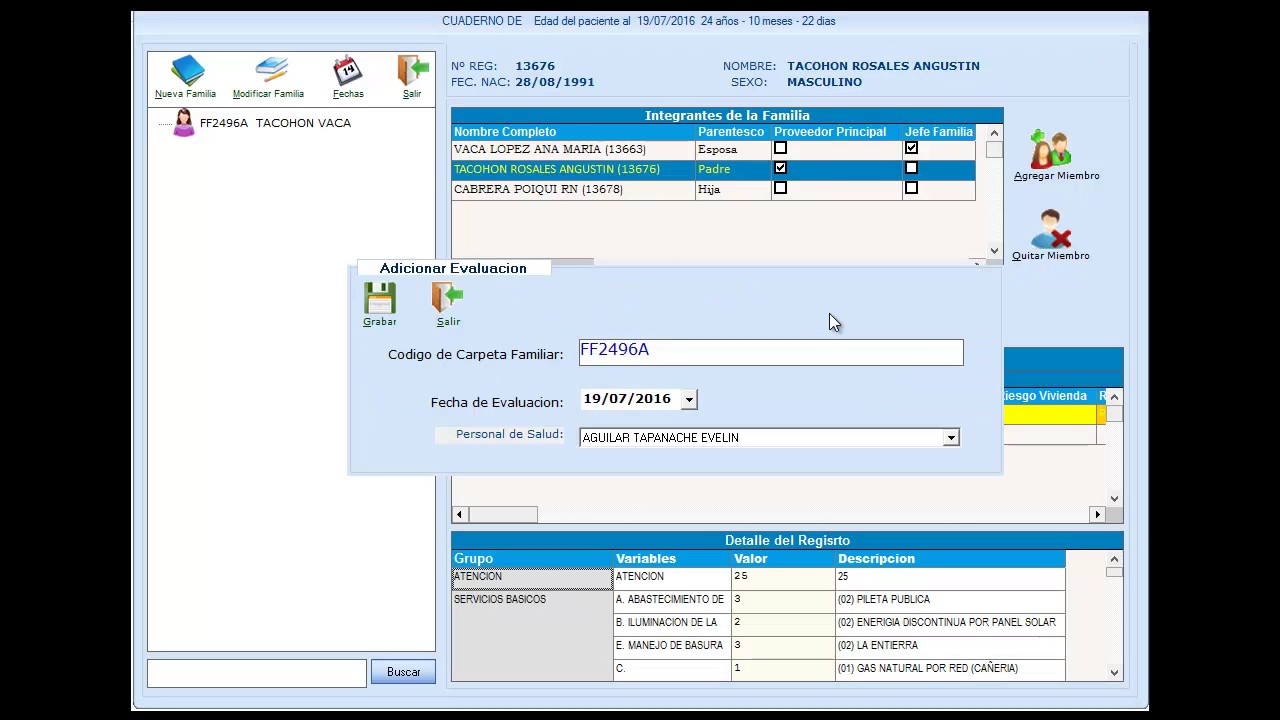Toggle Proveedor Principal for TACOHON ROSALES ANGUSTIN
Image resolution: width=1280 pixels, height=720 pixels.
point(781,168)
